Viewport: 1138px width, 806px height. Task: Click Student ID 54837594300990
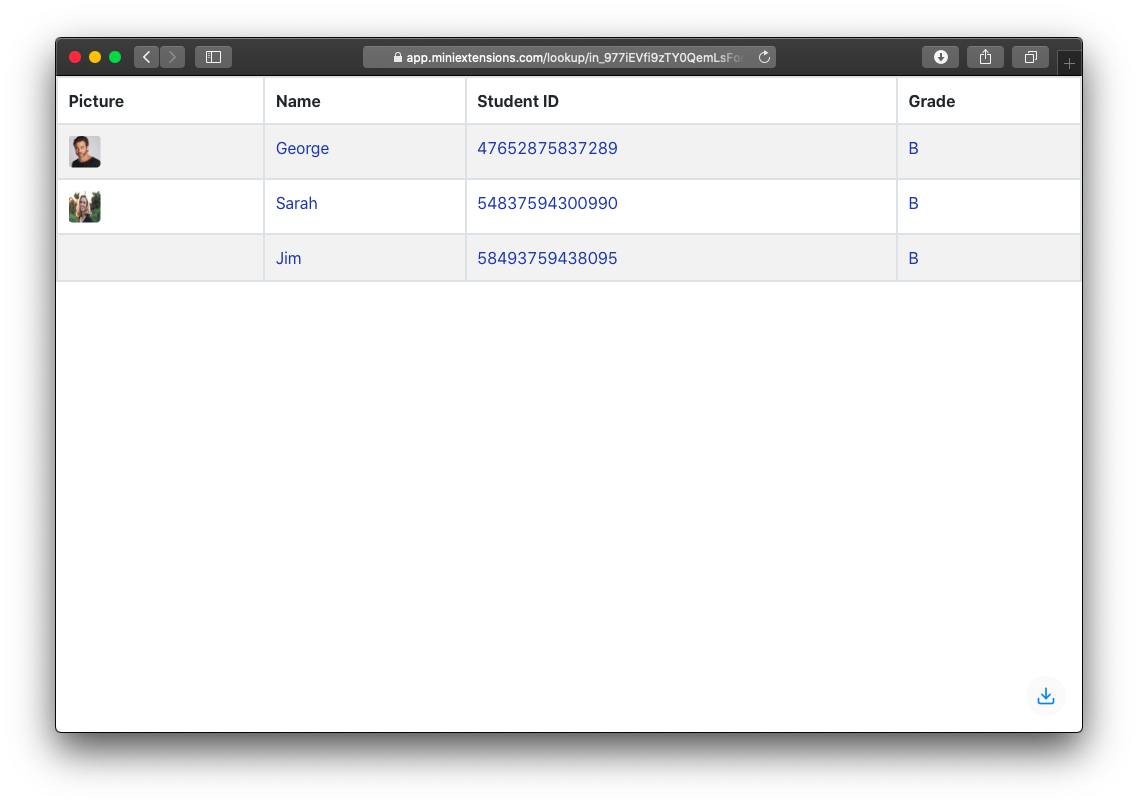coord(547,204)
